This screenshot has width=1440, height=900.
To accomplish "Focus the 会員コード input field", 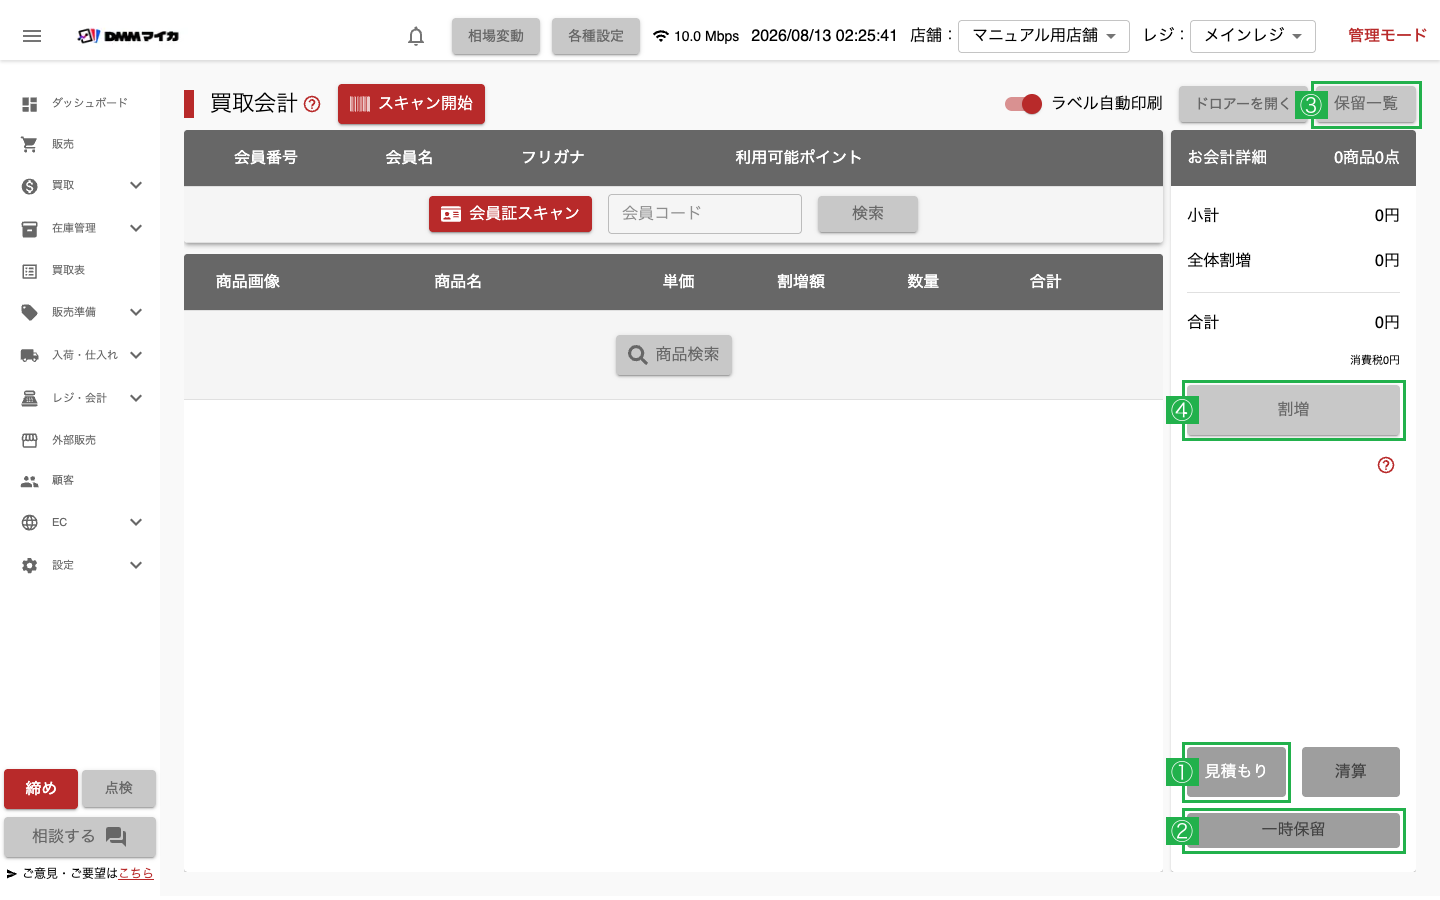I will (x=705, y=214).
